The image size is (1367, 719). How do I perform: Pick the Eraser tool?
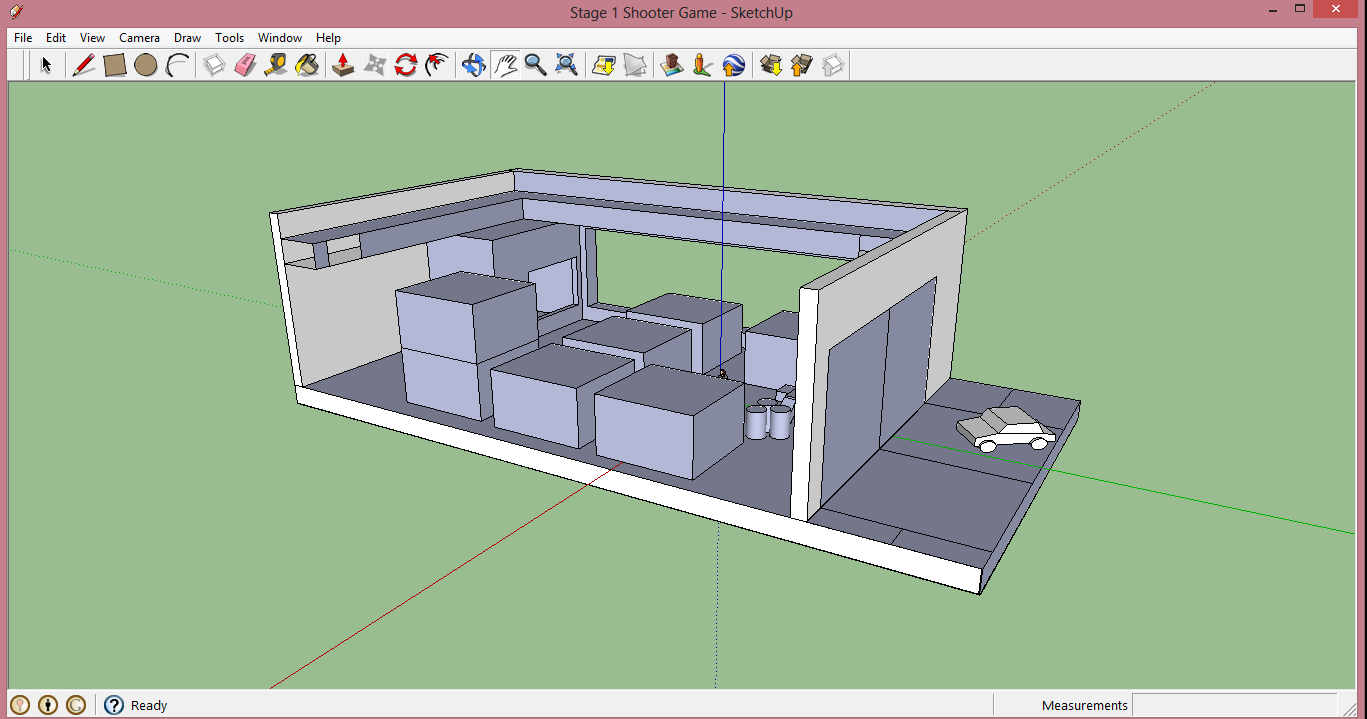pos(245,65)
